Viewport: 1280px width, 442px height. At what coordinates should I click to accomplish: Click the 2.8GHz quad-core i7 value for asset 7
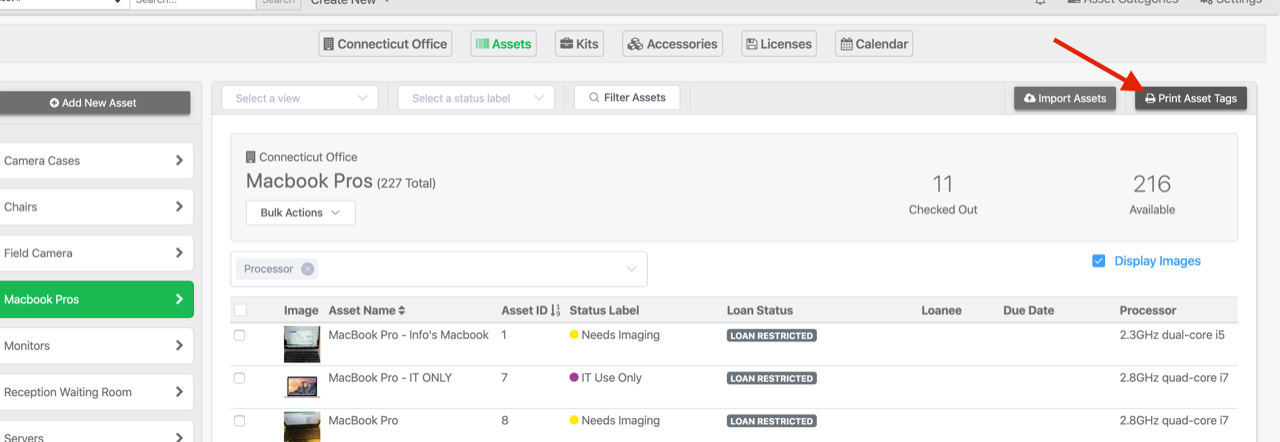(x=1173, y=378)
